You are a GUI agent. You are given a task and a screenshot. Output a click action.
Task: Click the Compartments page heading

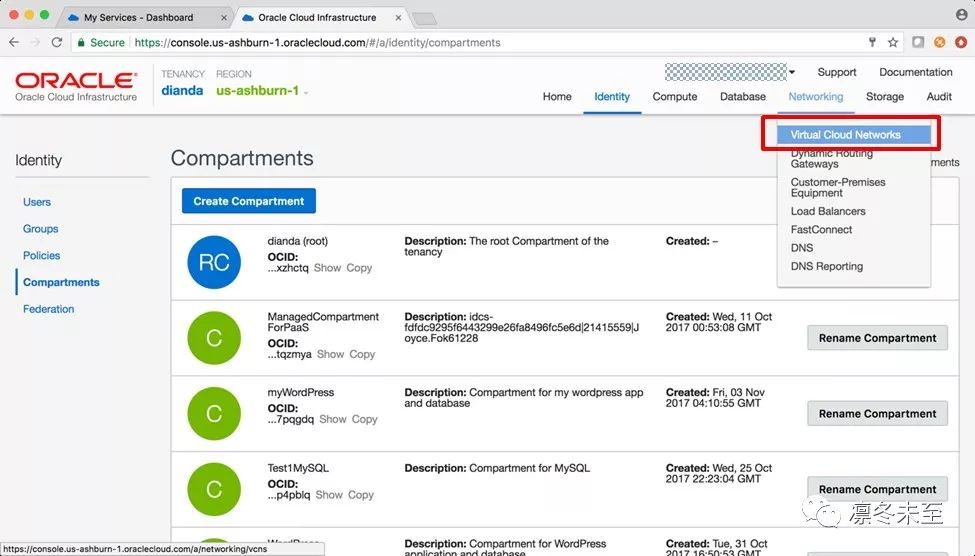242,159
